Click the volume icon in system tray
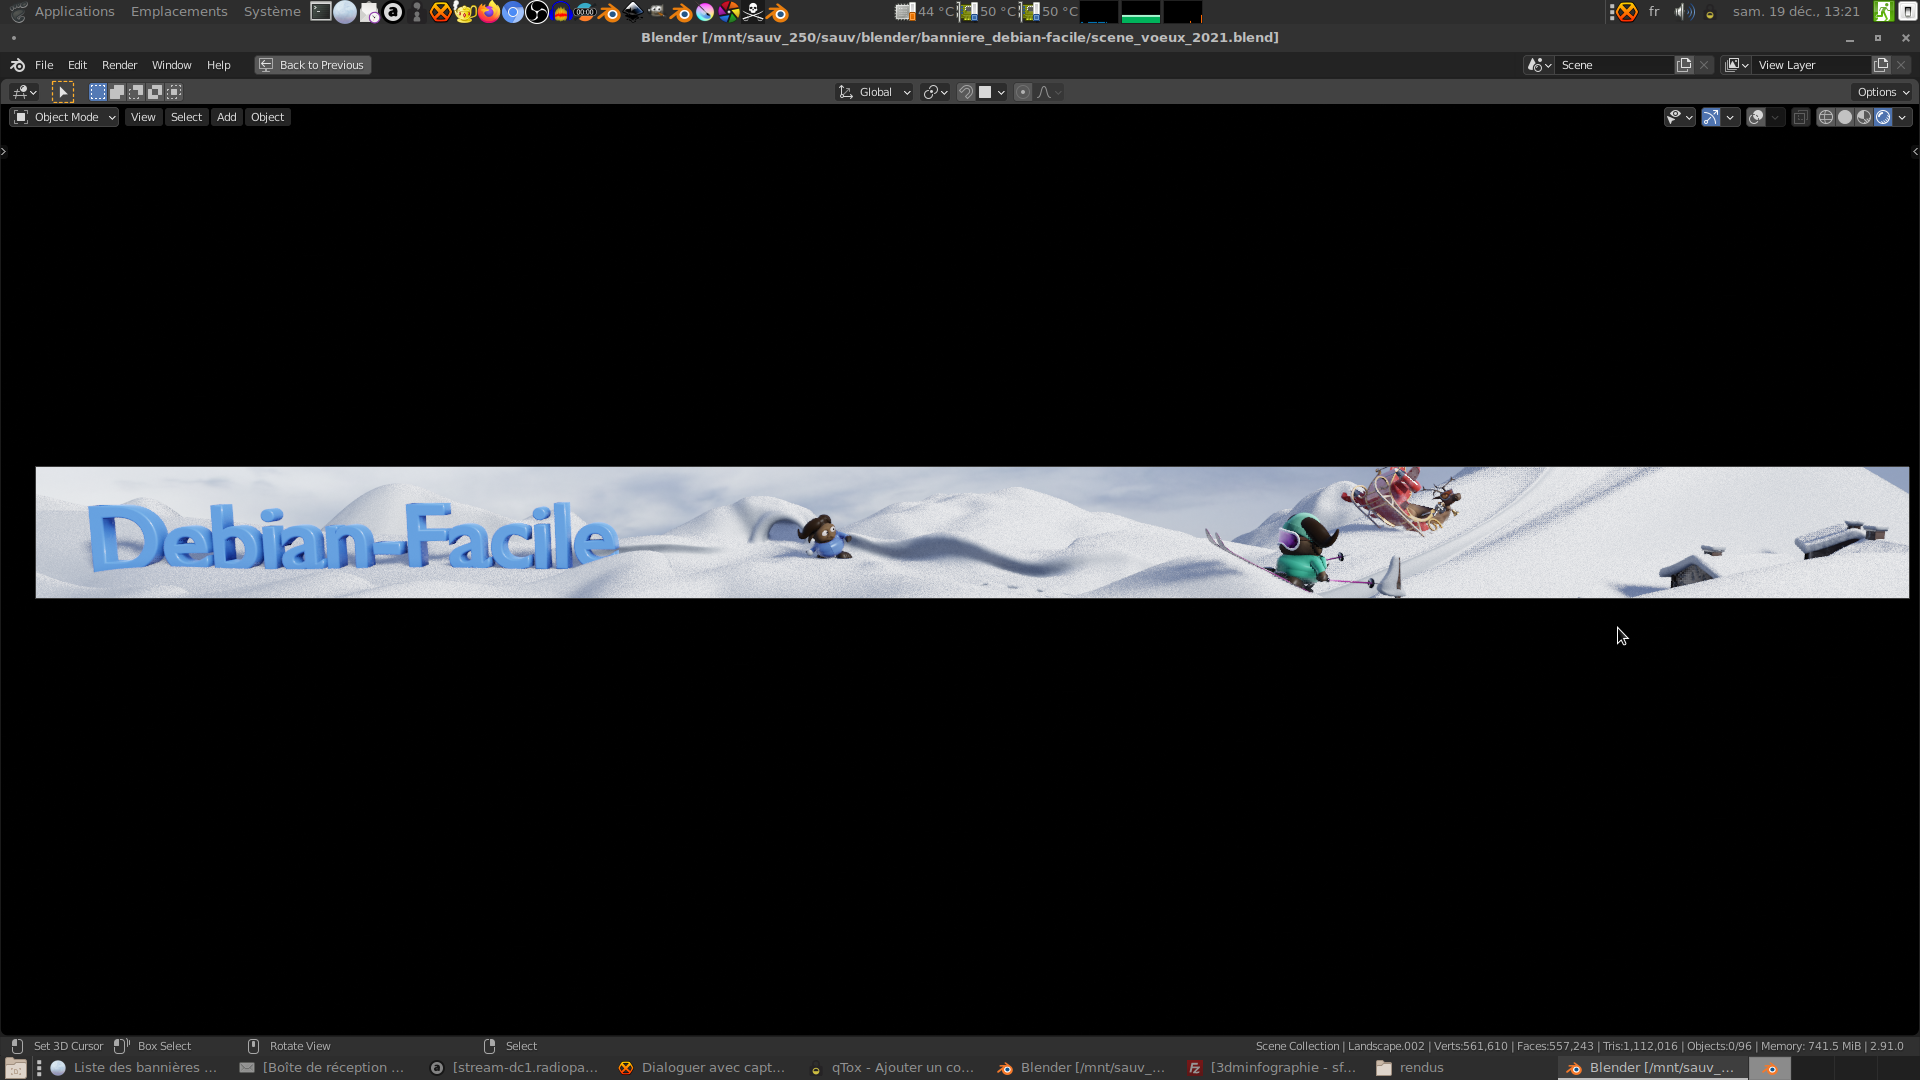The image size is (1920, 1080). tap(1685, 12)
